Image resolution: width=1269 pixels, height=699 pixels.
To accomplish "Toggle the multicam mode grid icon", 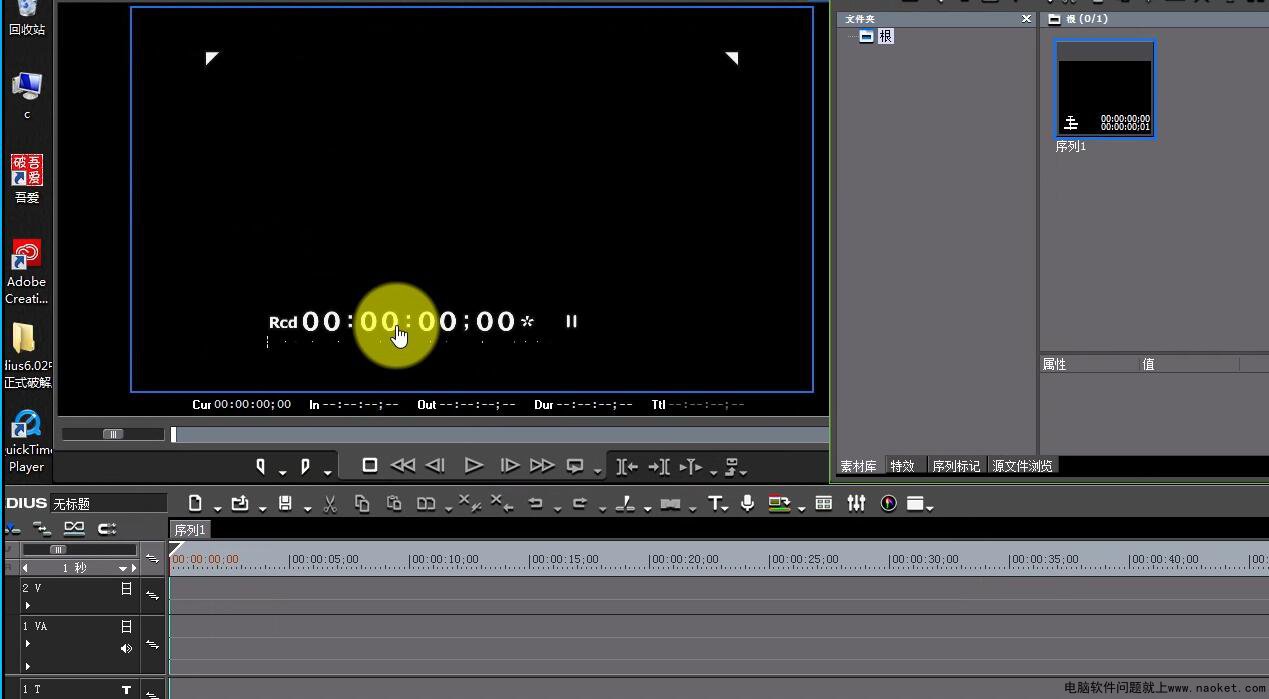I will point(824,503).
